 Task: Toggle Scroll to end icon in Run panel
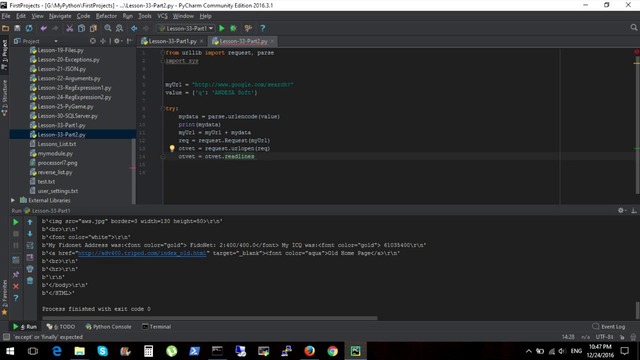coord(30,257)
